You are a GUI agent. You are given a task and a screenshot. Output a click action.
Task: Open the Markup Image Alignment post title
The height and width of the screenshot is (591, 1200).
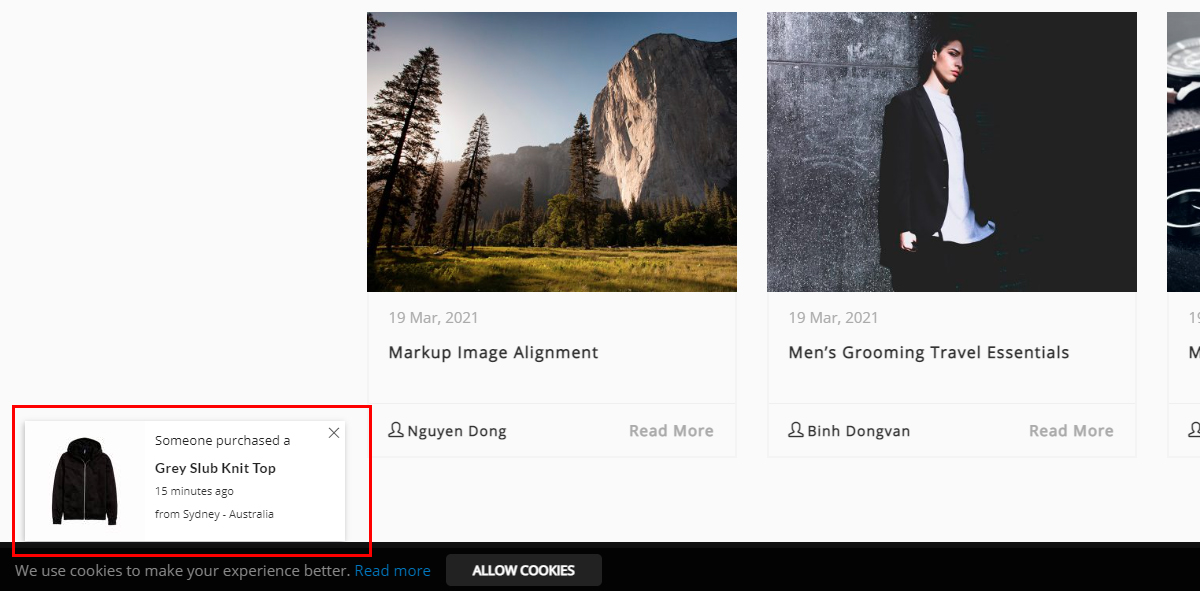coord(493,352)
